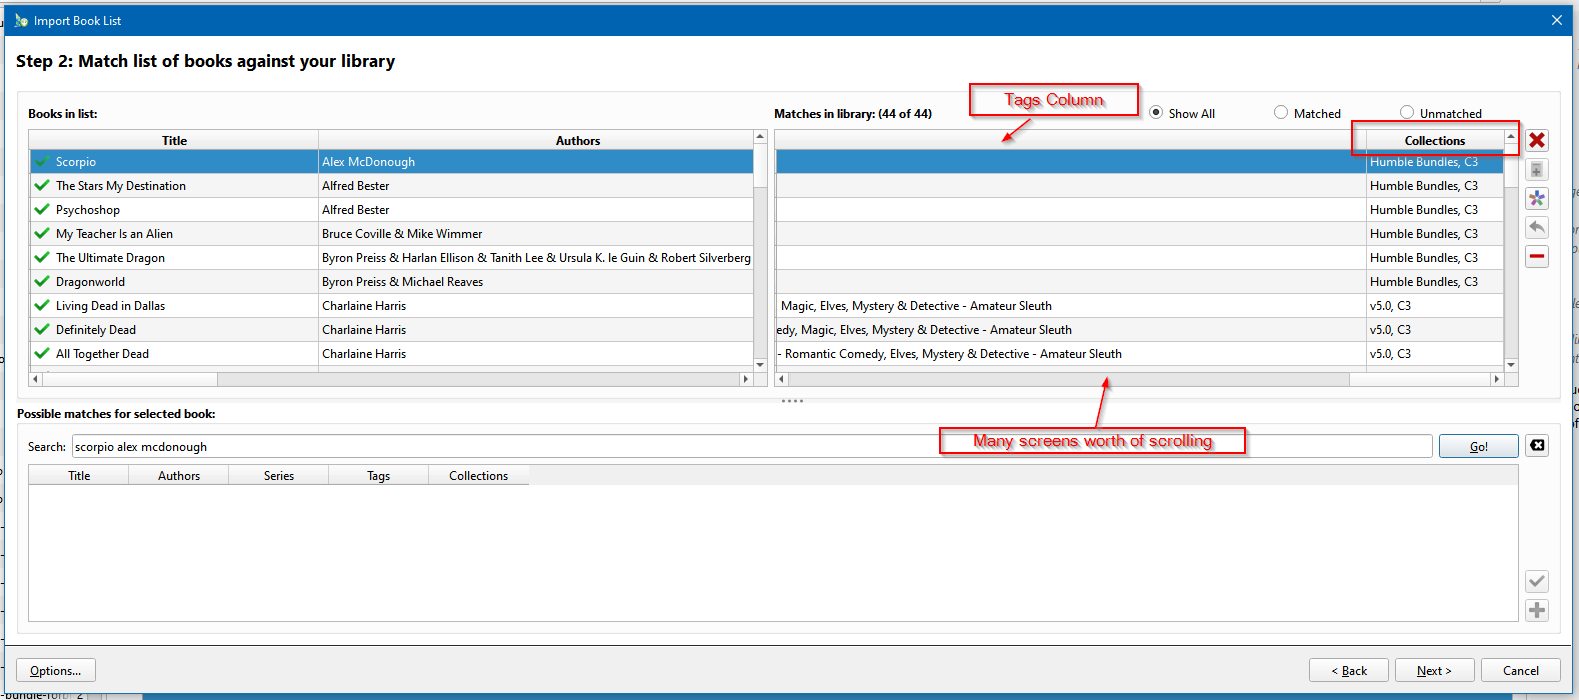The image size is (1579, 700).
Task: Click the clear search field icon beside Go!
Action: coord(1537,446)
